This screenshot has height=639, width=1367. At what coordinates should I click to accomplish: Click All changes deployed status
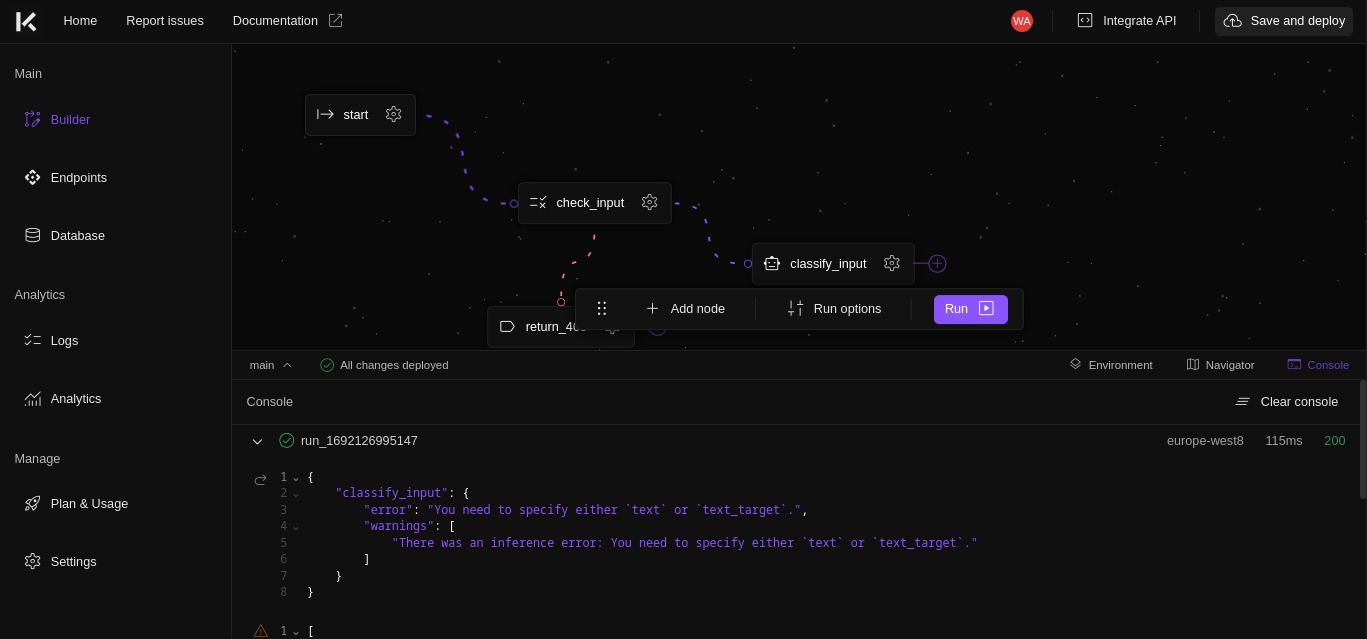pos(384,366)
